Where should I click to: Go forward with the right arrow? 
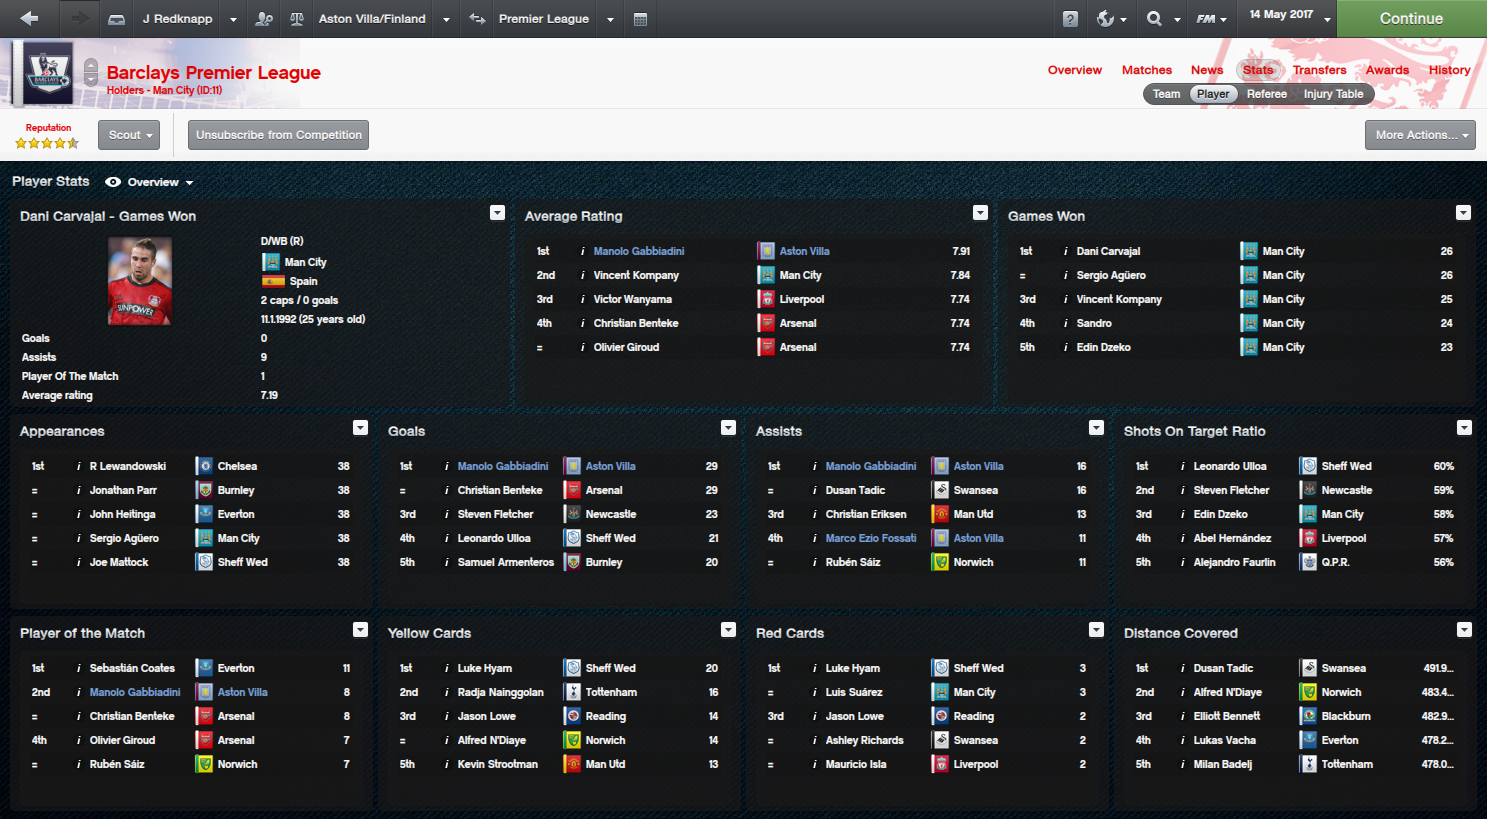coord(78,18)
